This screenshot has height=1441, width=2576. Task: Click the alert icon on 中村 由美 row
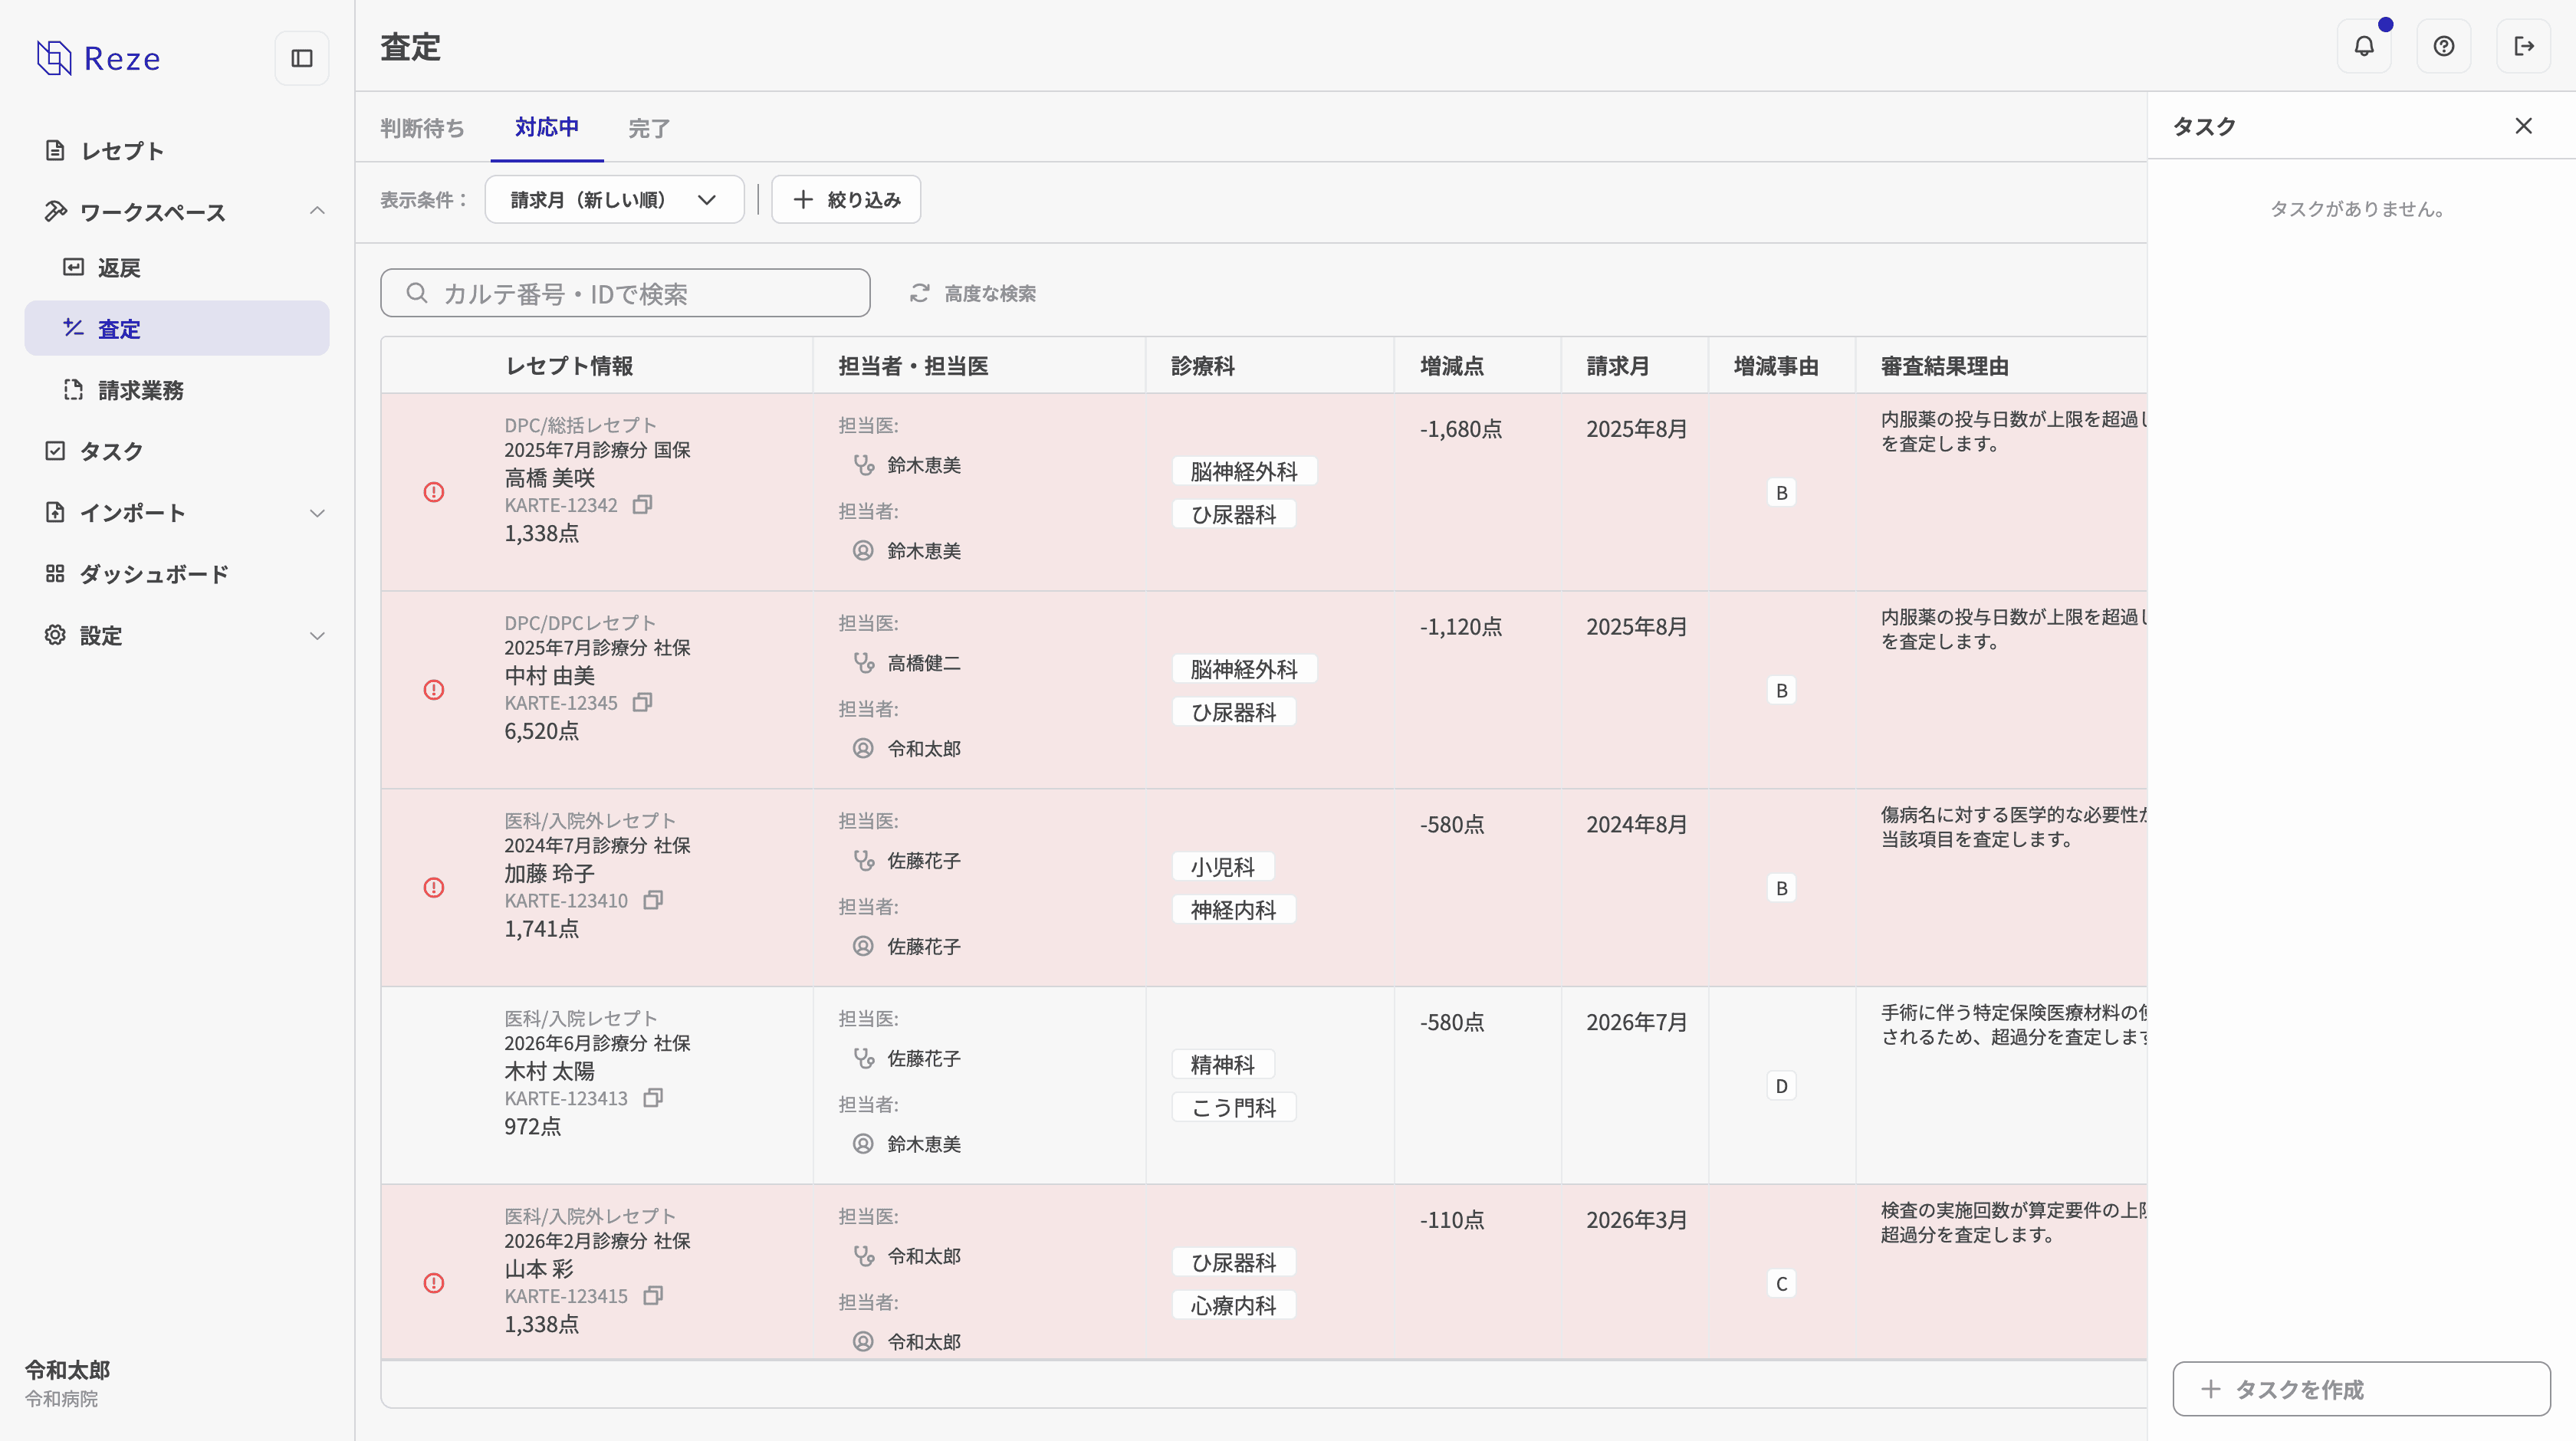coord(434,690)
